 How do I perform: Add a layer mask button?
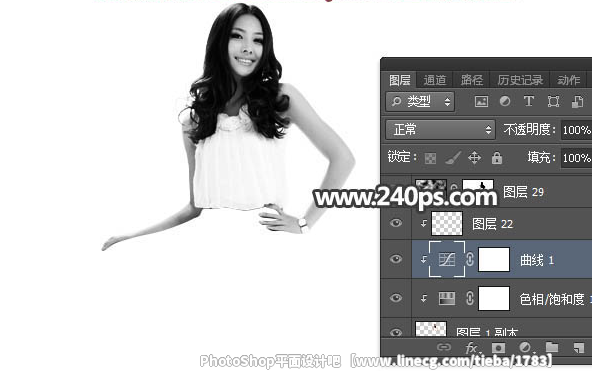click(x=498, y=347)
